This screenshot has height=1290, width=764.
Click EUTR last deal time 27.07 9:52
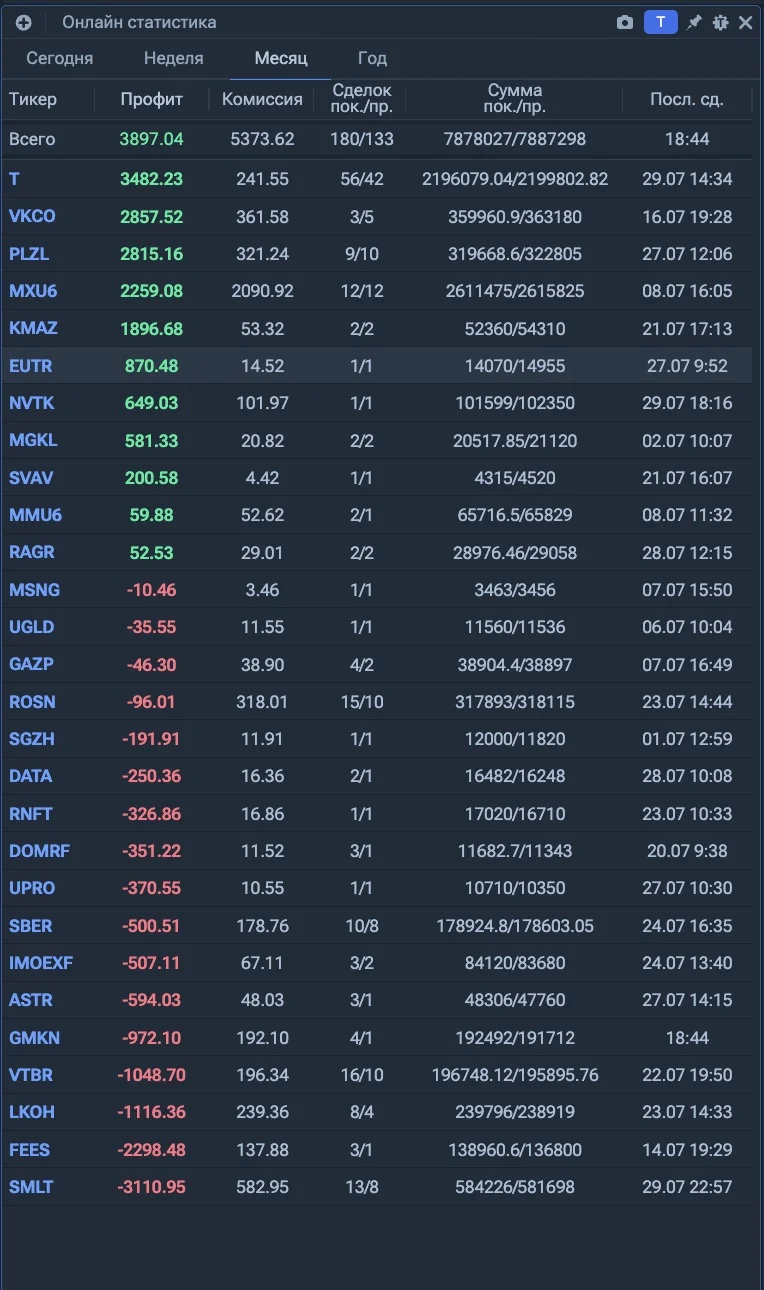click(687, 366)
